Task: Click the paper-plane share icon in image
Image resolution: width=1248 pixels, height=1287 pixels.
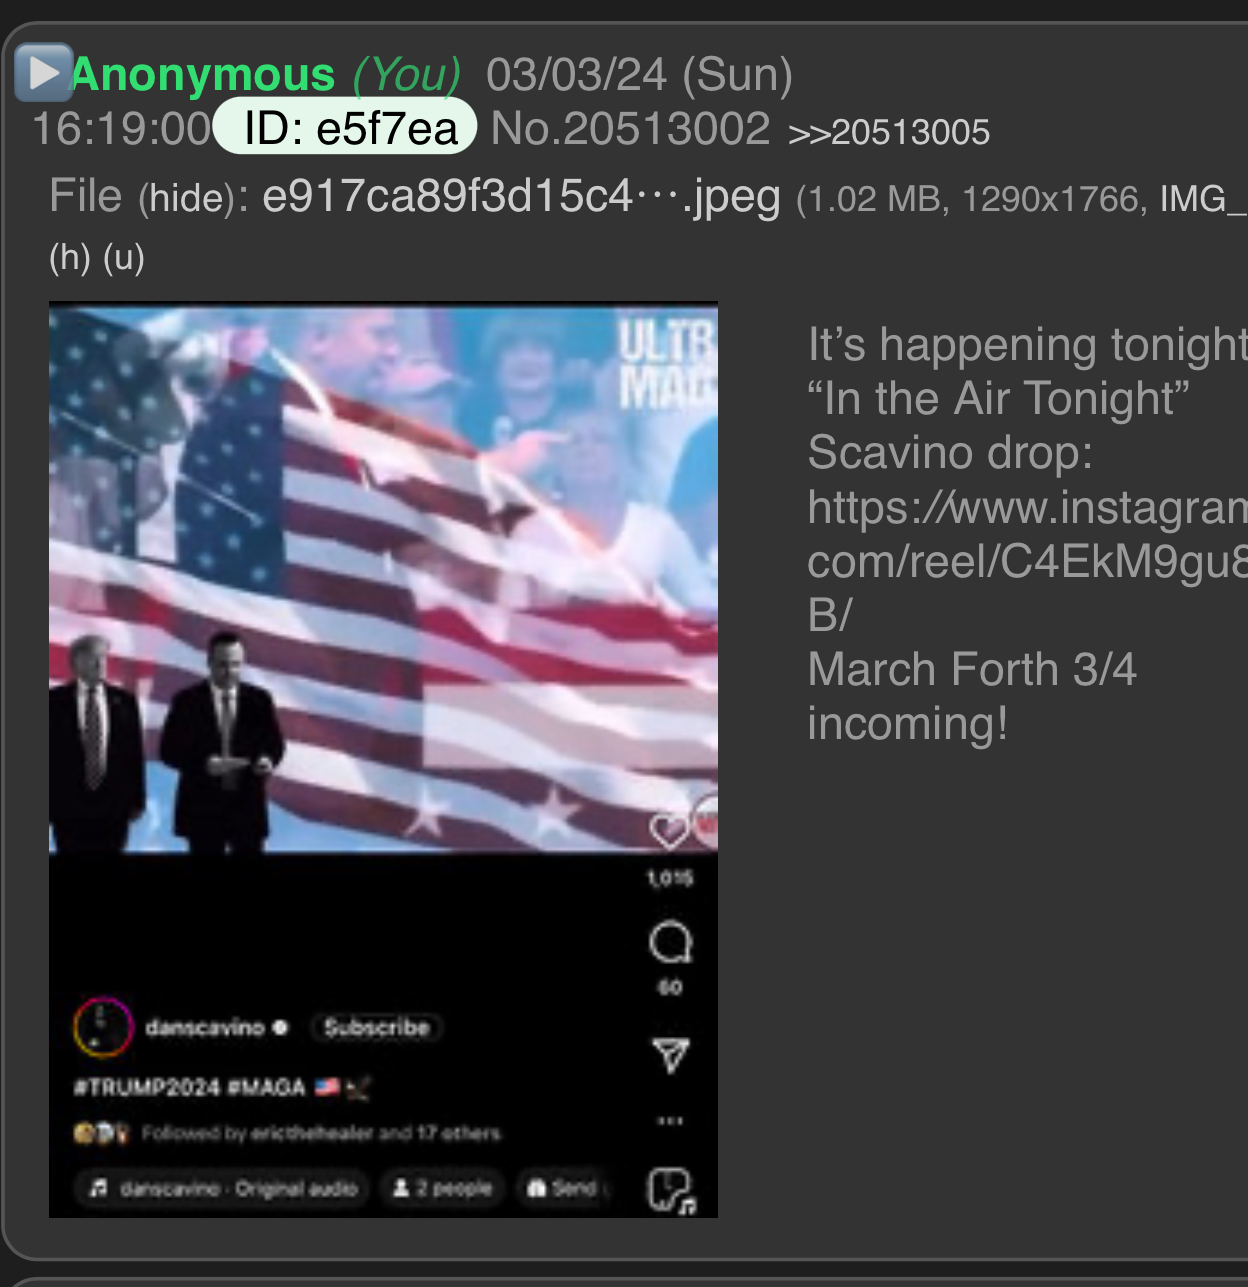Action: click(x=670, y=1054)
